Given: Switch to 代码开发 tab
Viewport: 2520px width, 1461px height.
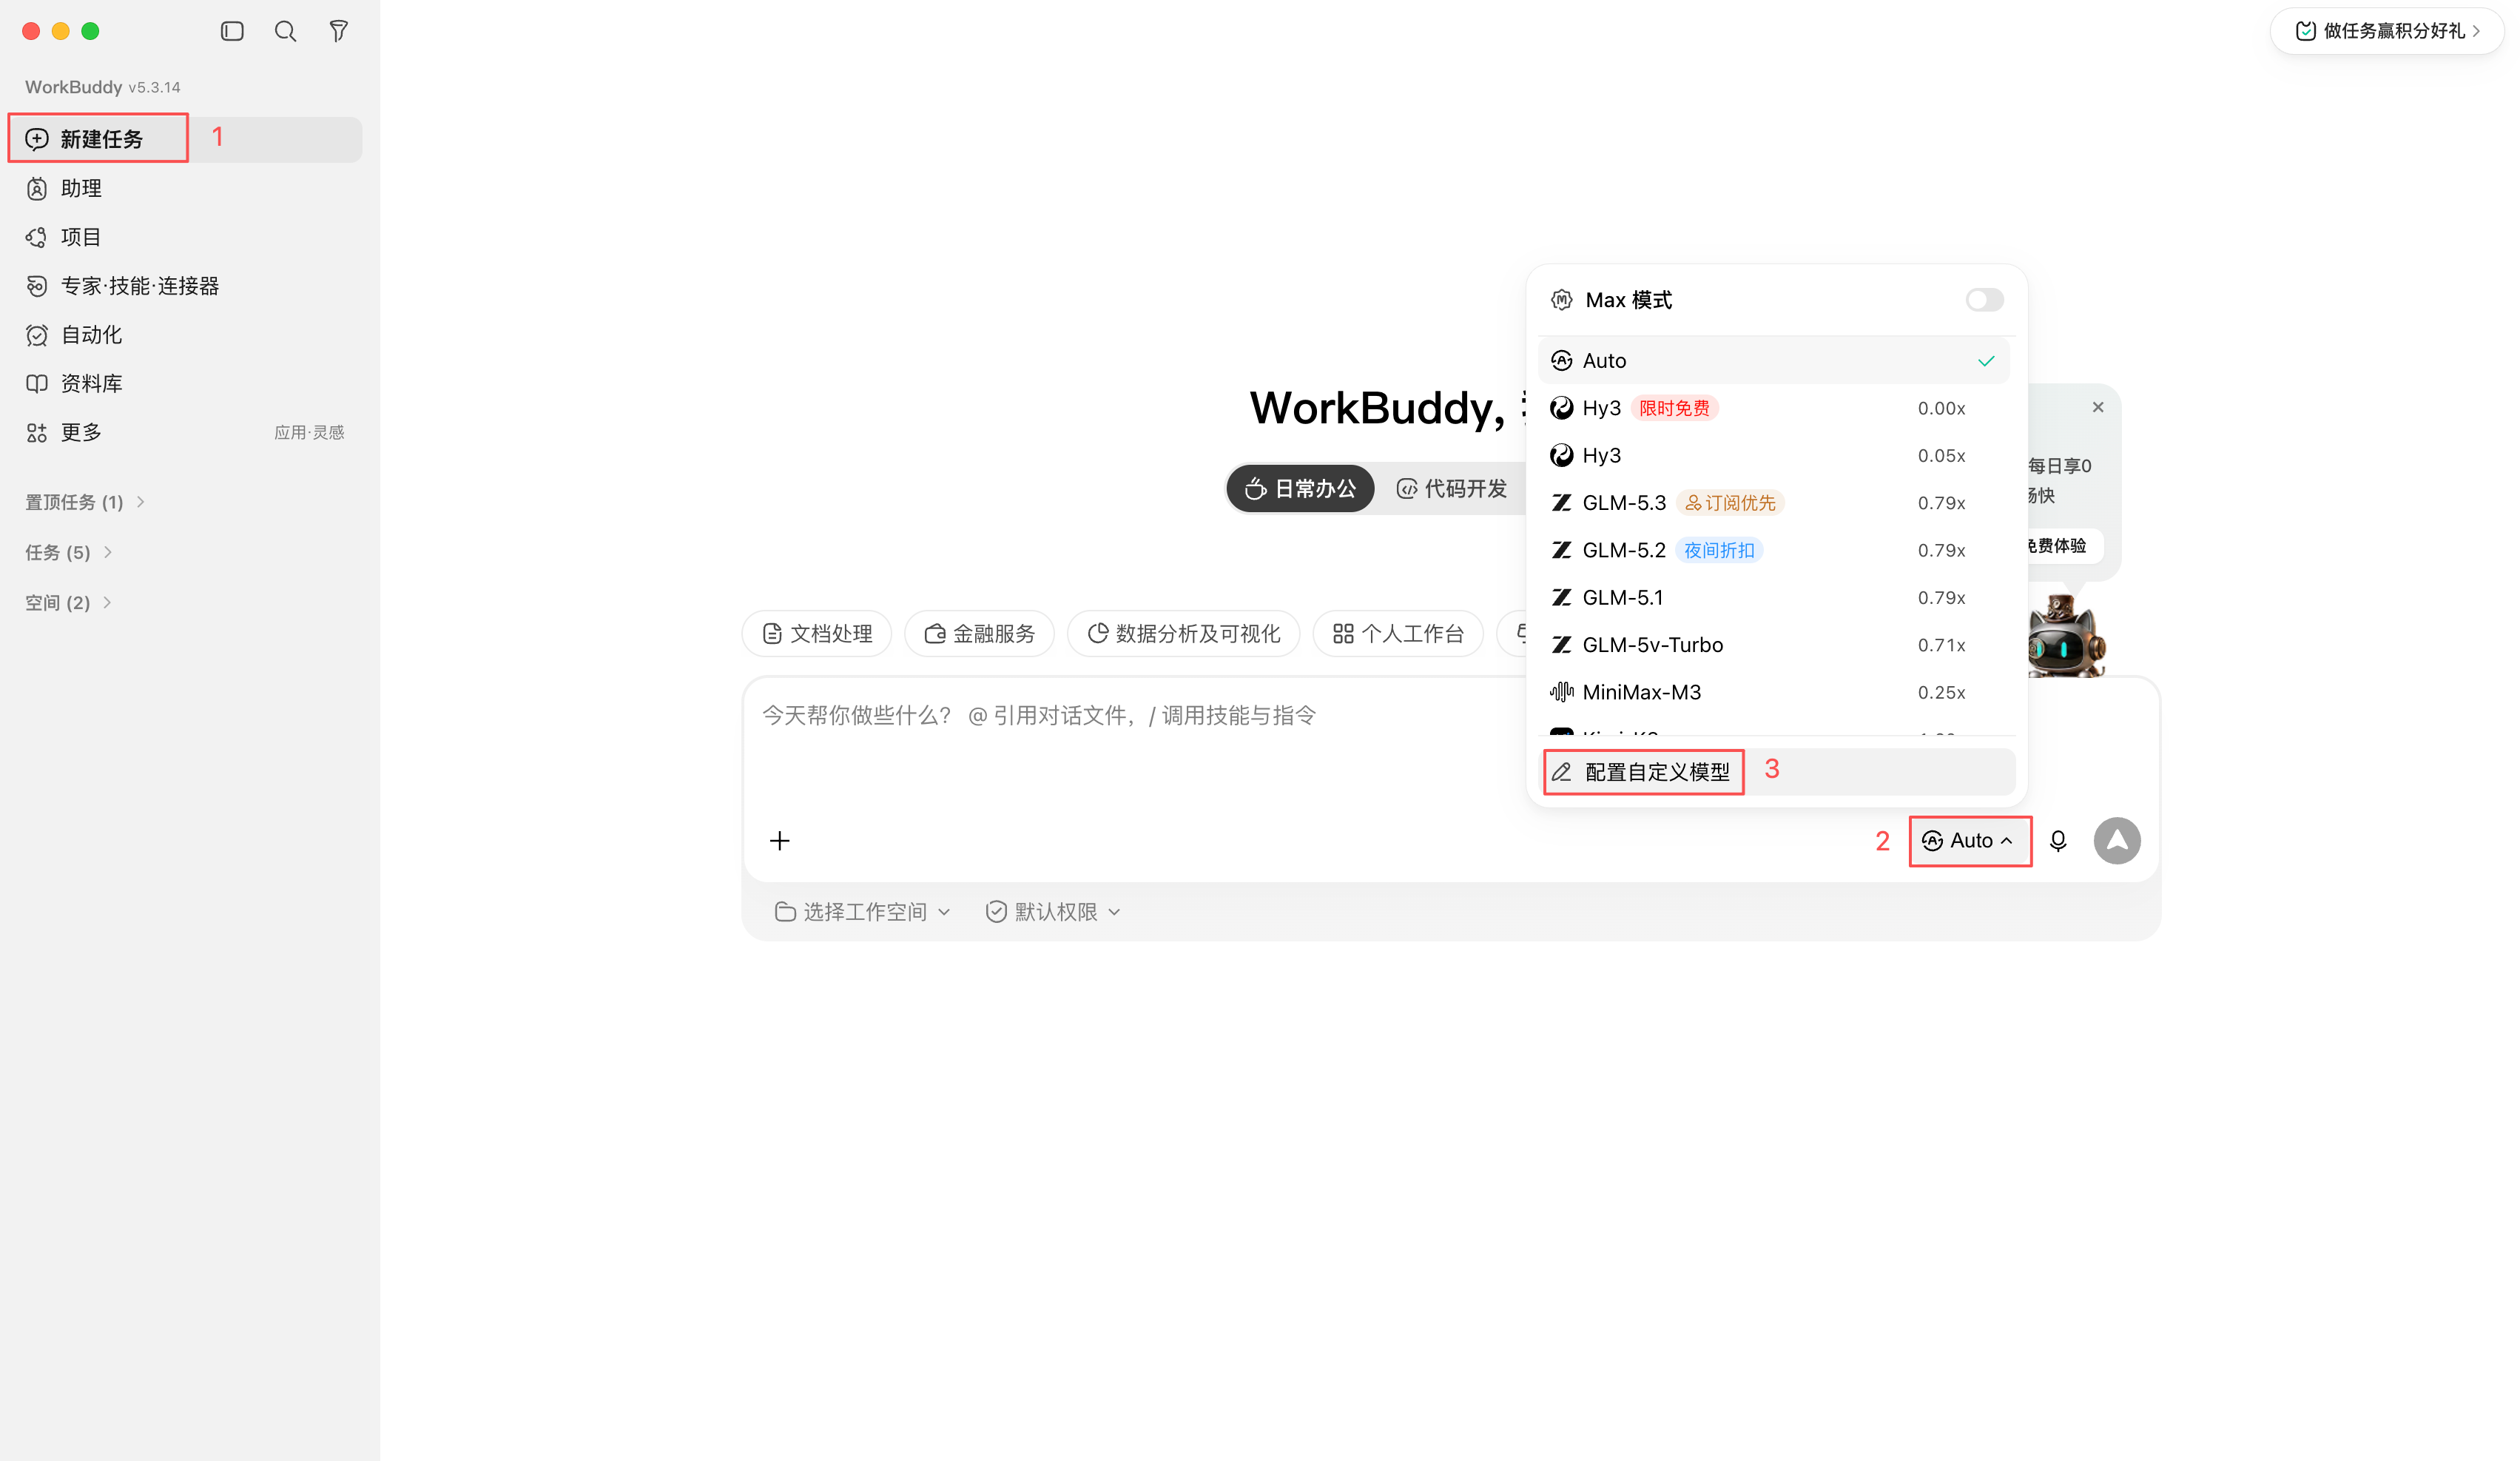Looking at the screenshot, I should click(1452, 489).
